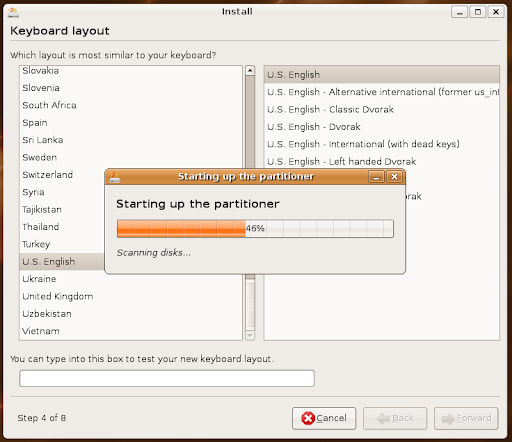Select Sweden in the country list

(x=131, y=157)
